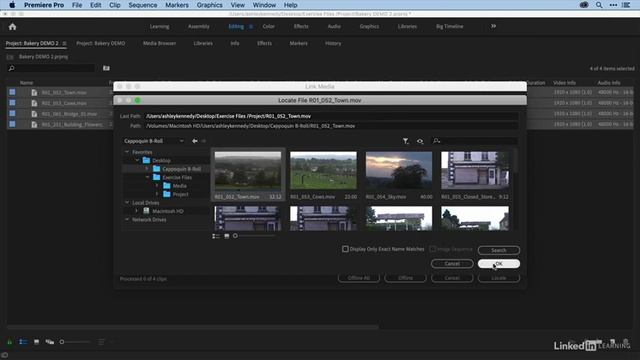640x360 pixels.
Task: Switch Project panel to icon view
Action: pos(36,342)
